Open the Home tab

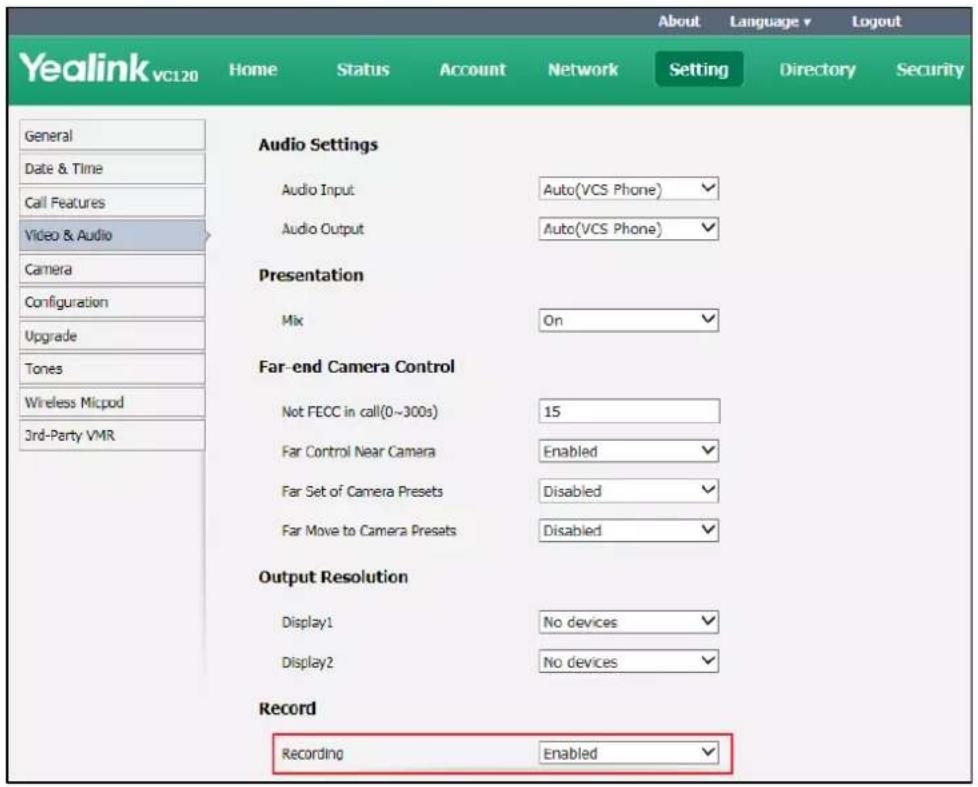point(253,69)
